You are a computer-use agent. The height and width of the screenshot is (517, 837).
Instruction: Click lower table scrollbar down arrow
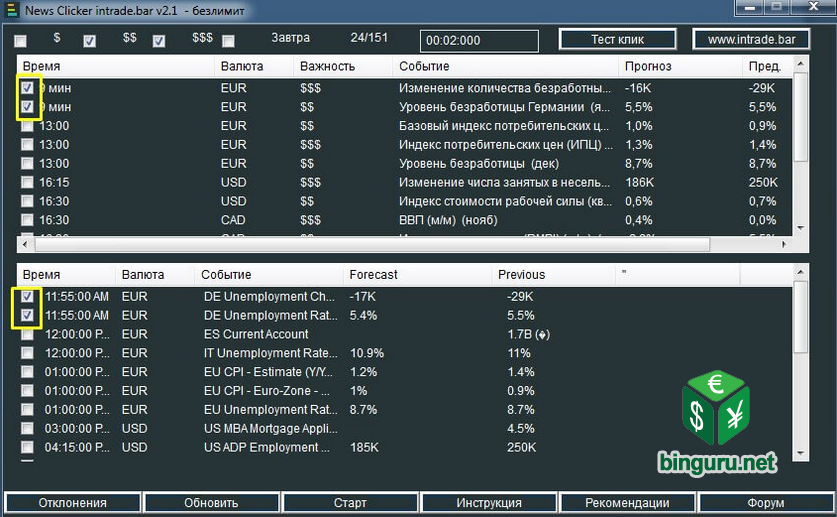point(800,454)
